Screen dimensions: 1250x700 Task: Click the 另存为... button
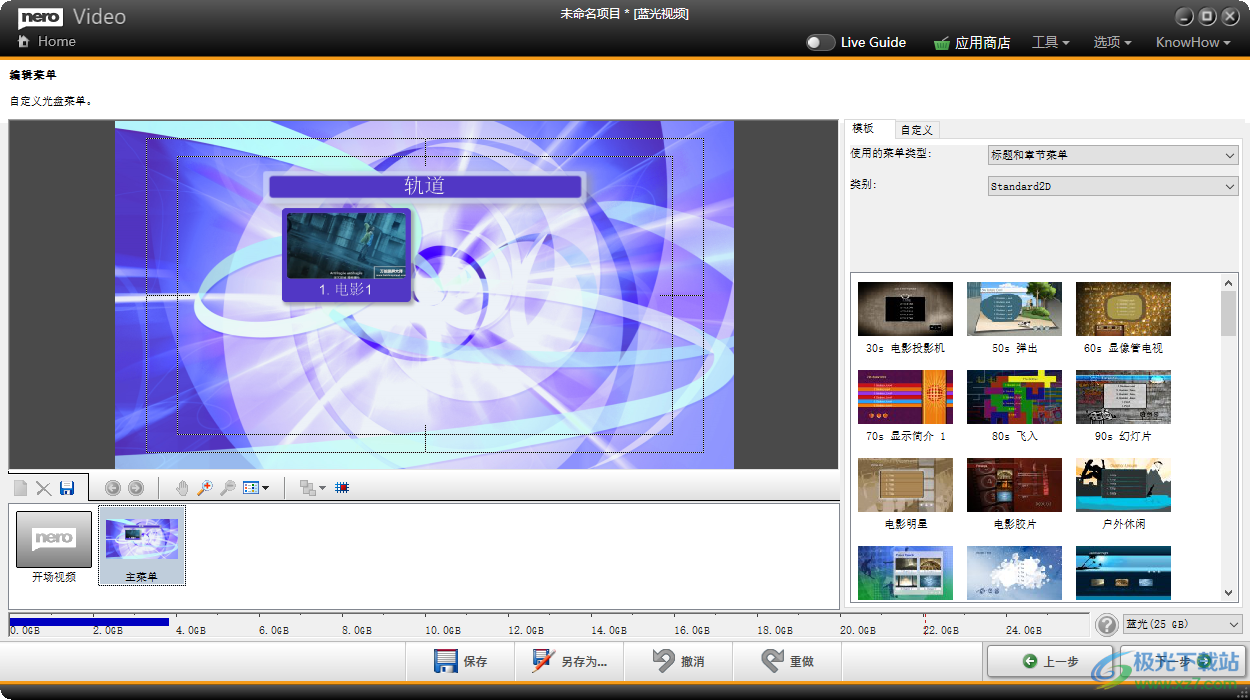point(569,661)
